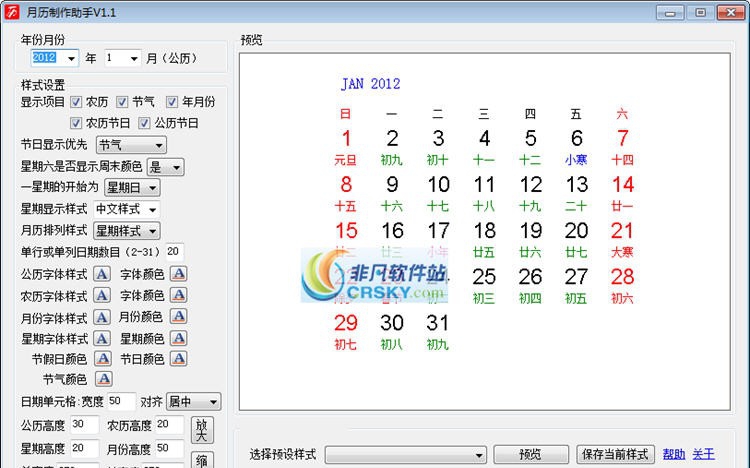Open the 公历字体样式 font icon
The width and height of the screenshot is (750, 468).
101,274
